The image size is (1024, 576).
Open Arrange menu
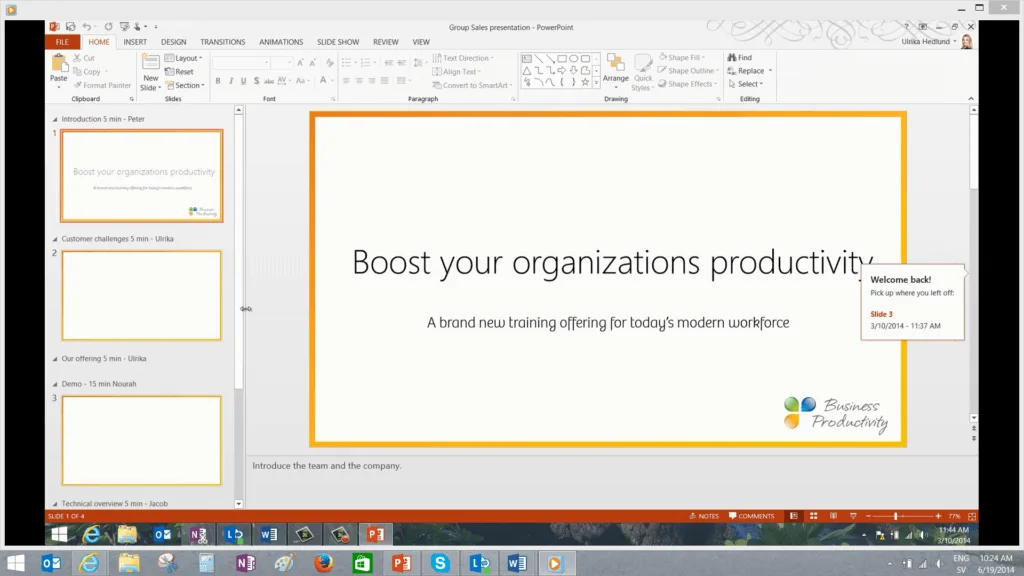[x=615, y=72]
